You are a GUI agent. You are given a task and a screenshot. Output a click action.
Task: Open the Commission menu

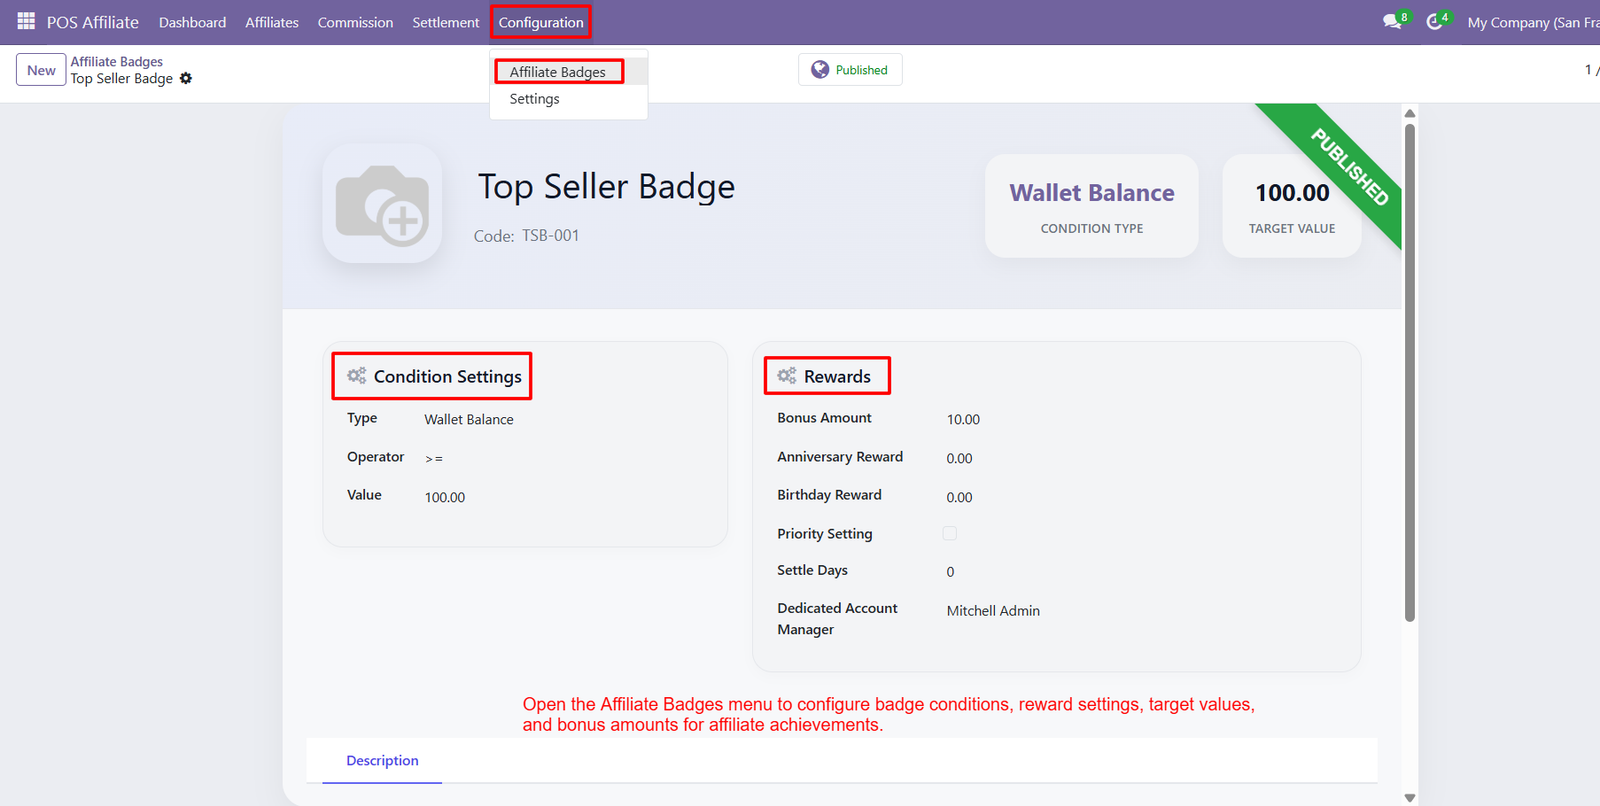[x=355, y=22]
